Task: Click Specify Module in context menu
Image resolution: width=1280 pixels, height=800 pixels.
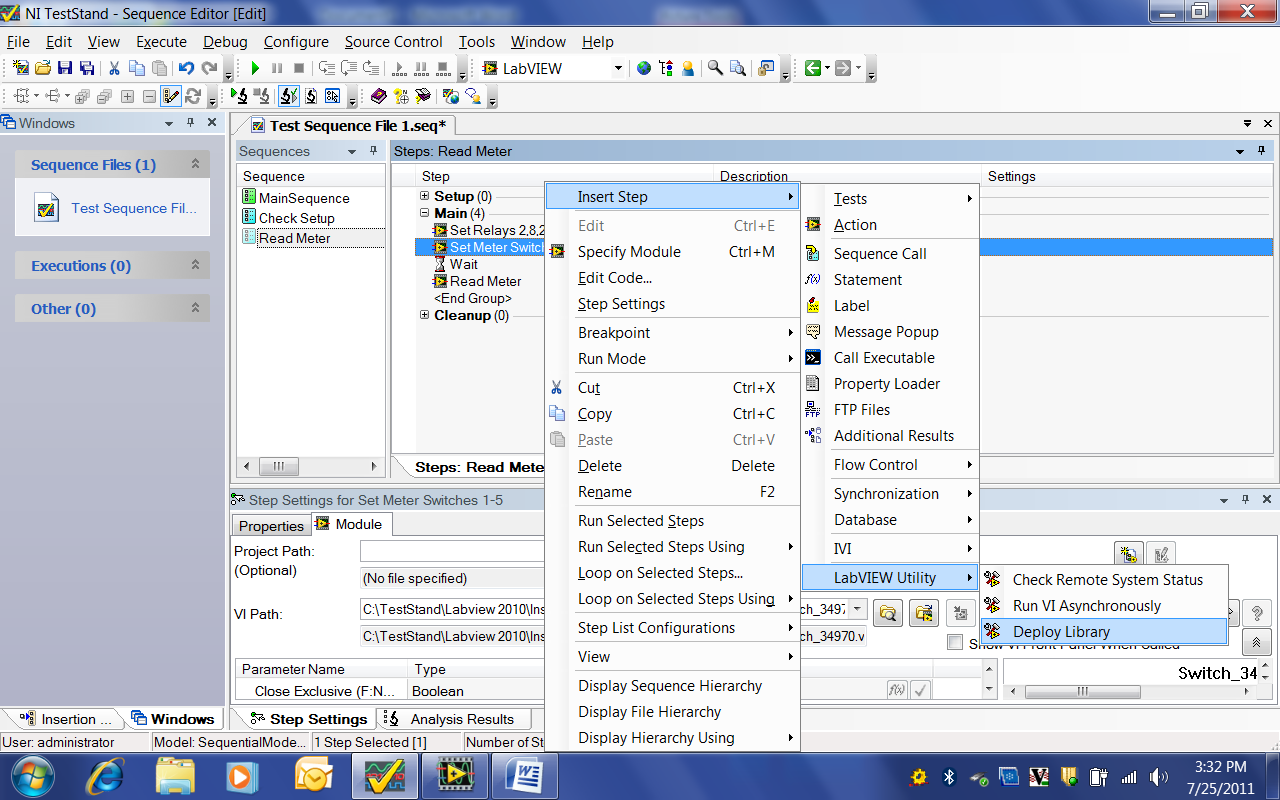Action: tap(672, 252)
